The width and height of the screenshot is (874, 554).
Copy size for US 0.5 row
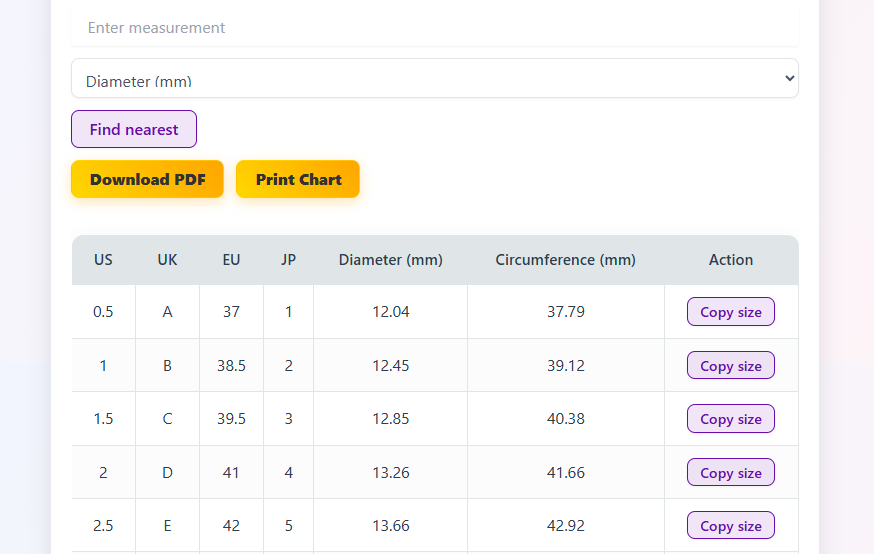point(730,312)
